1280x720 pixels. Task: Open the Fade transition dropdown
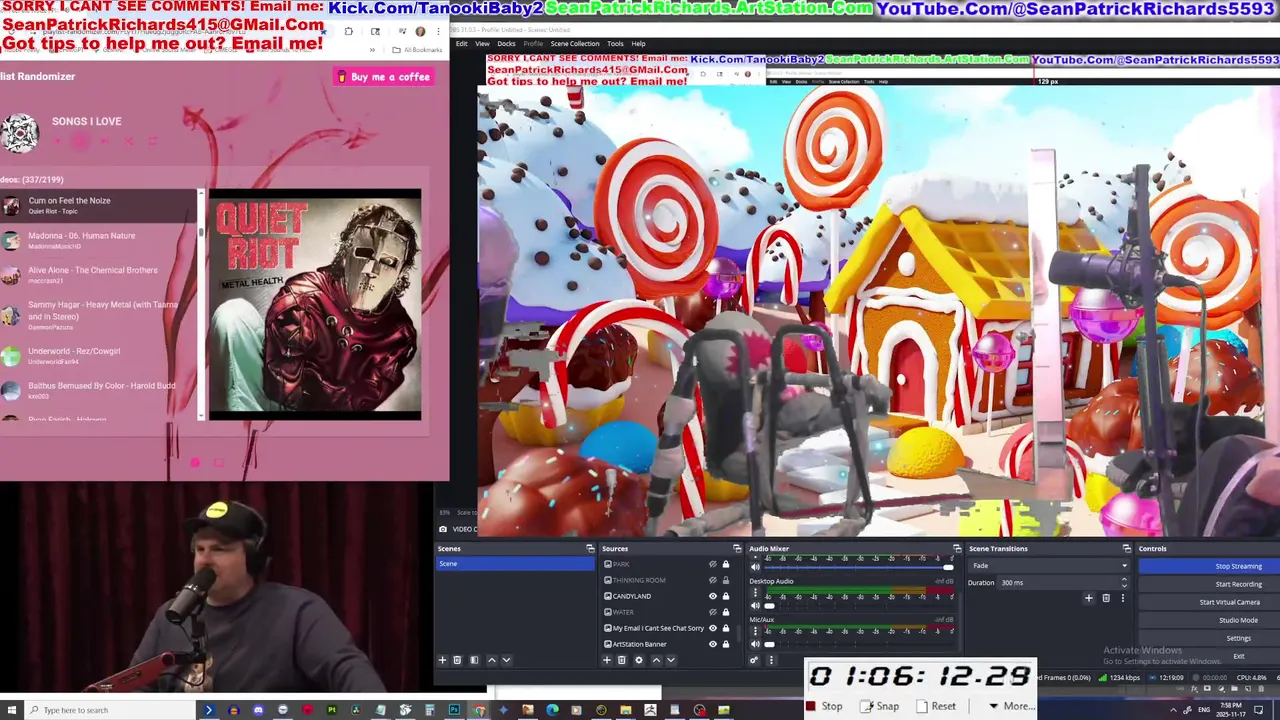click(1049, 566)
